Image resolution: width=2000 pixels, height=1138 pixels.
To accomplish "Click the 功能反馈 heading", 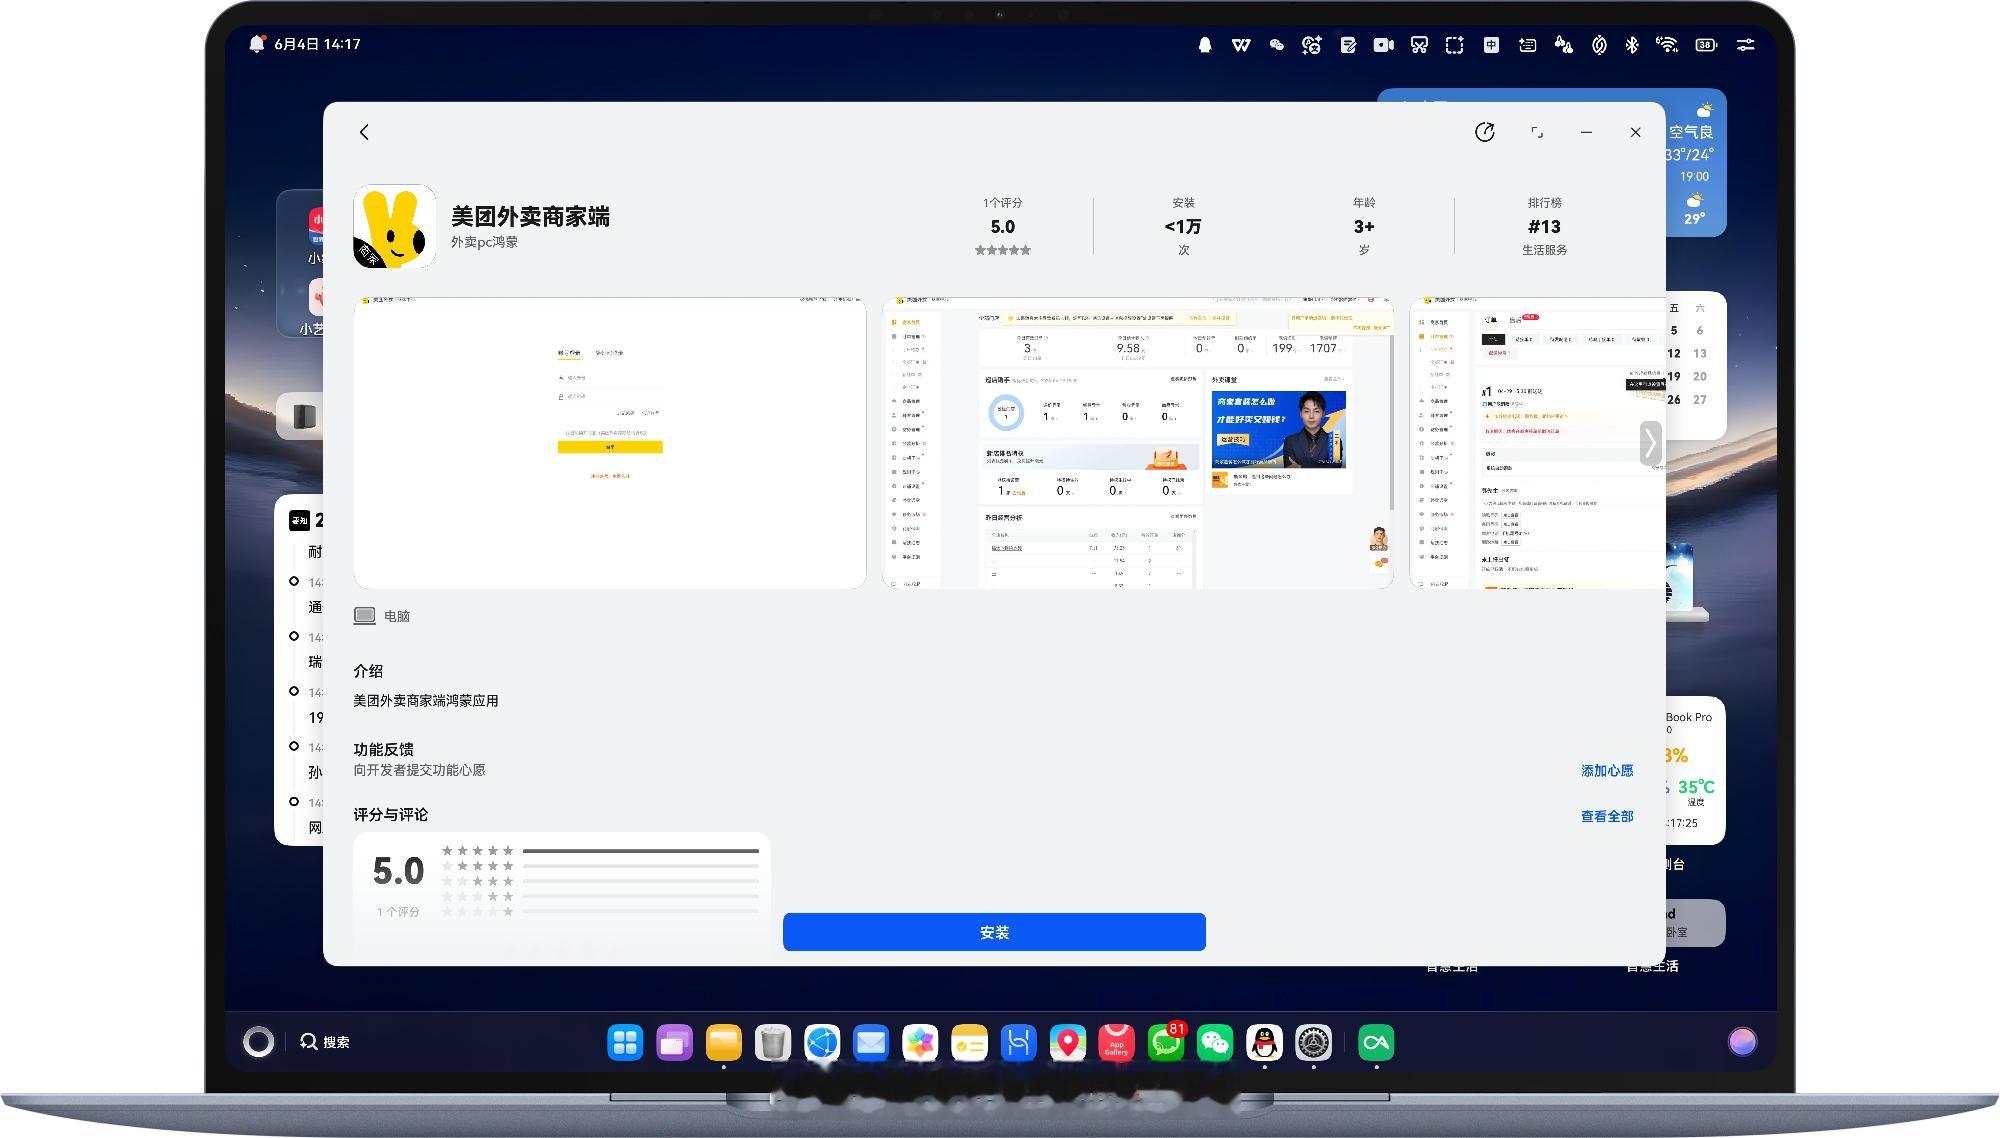I will click(x=383, y=749).
